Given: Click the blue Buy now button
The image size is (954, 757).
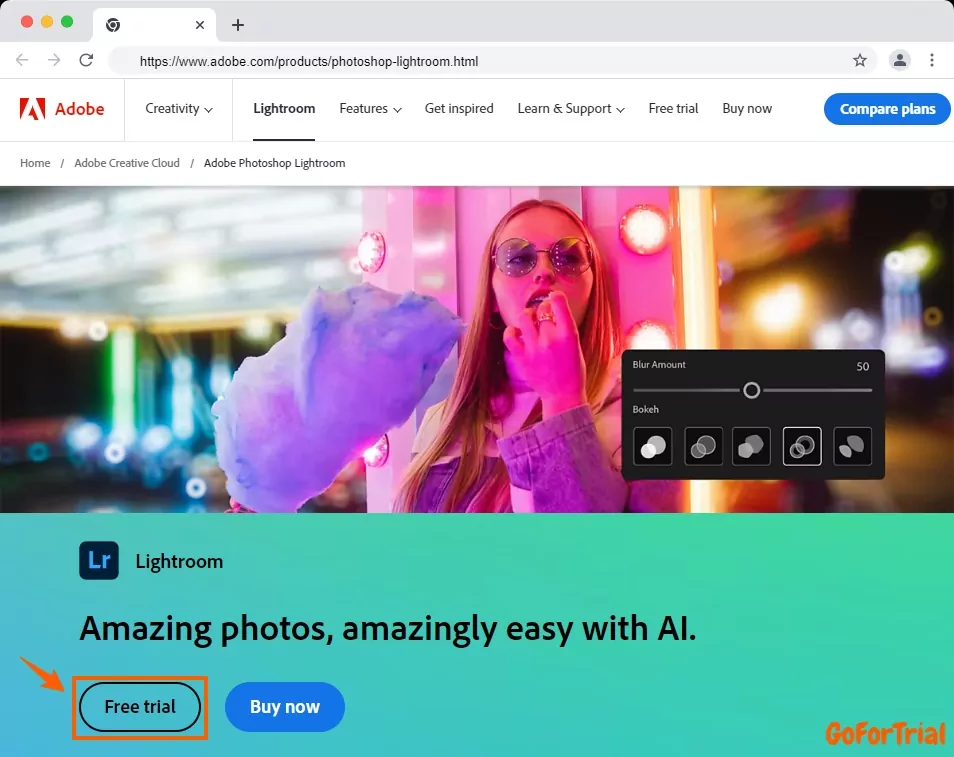Looking at the screenshot, I should [285, 706].
